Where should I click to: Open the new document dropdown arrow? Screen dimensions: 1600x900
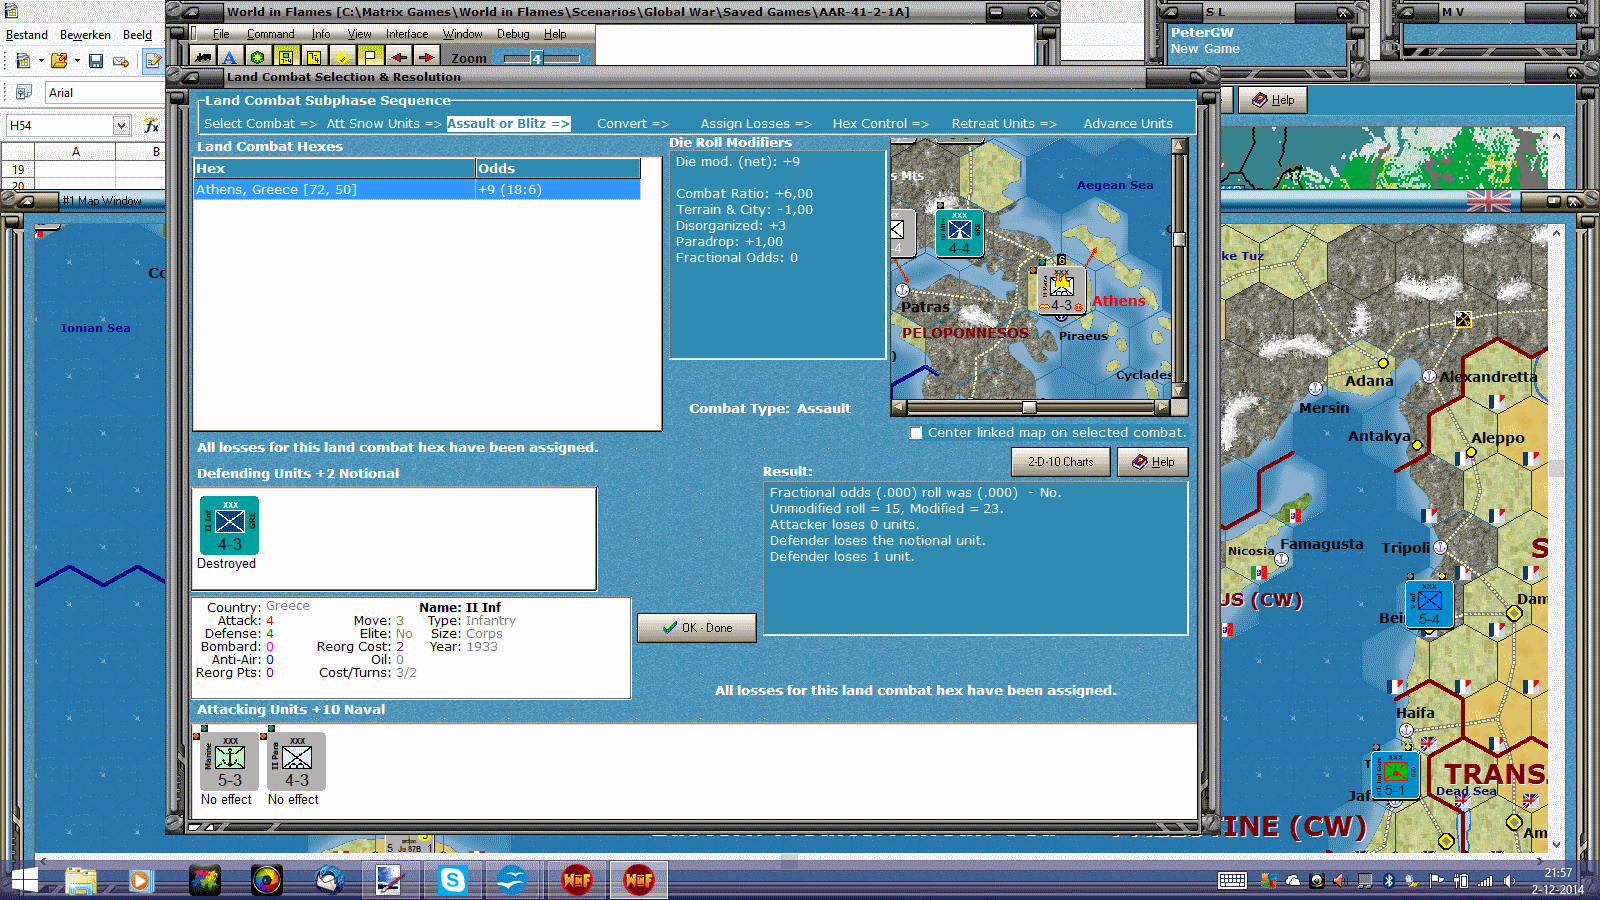(41, 61)
